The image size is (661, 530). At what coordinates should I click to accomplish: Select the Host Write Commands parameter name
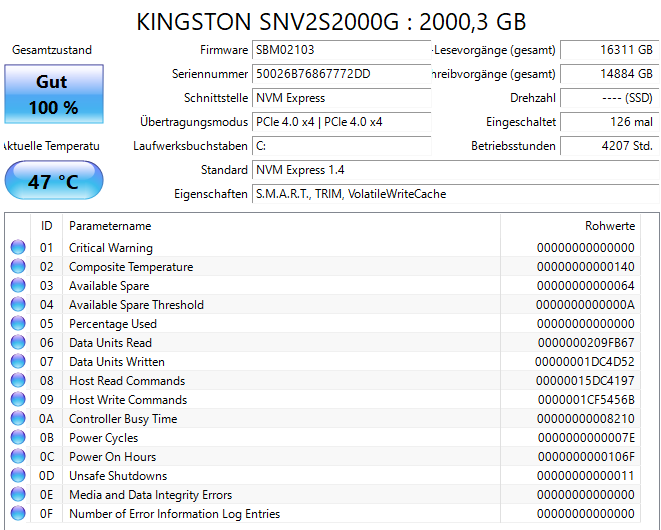[x=128, y=400]
